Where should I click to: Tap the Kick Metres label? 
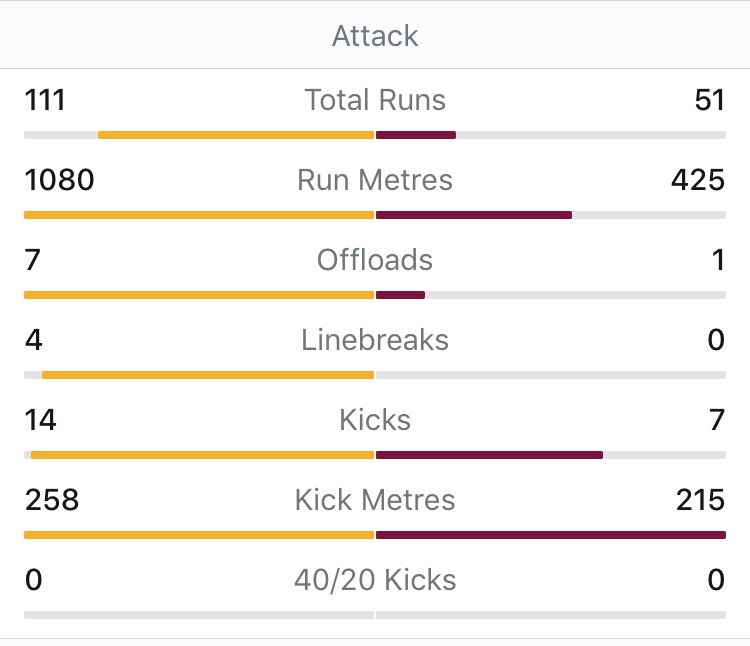[x=375, y=500]
